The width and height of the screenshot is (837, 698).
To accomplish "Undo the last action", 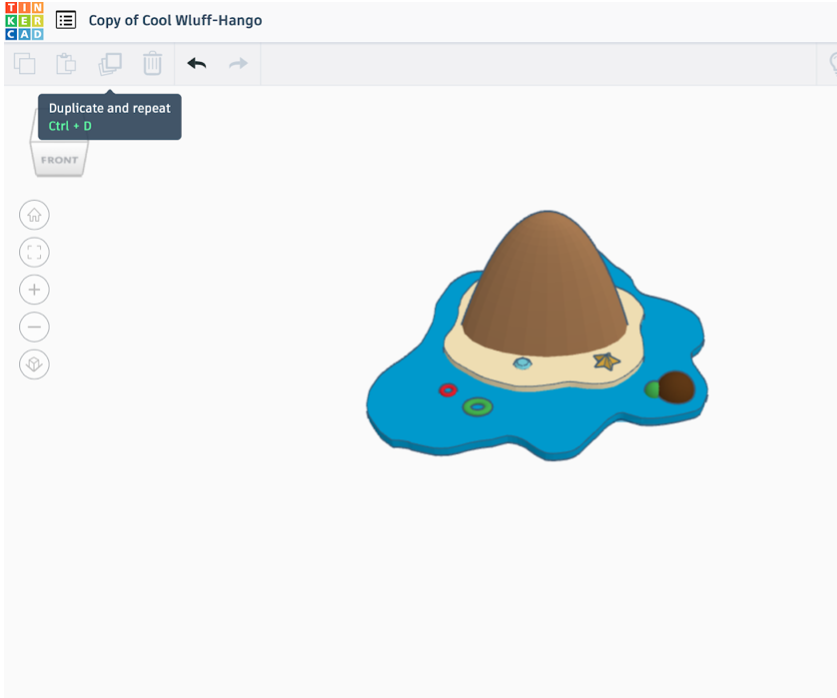I will click(x=196, y=63).
